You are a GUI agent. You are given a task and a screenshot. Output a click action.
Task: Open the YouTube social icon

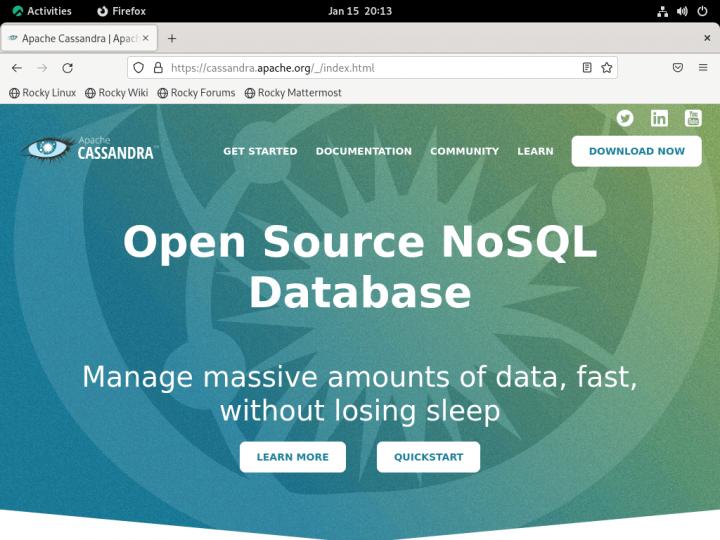(693, 118)
